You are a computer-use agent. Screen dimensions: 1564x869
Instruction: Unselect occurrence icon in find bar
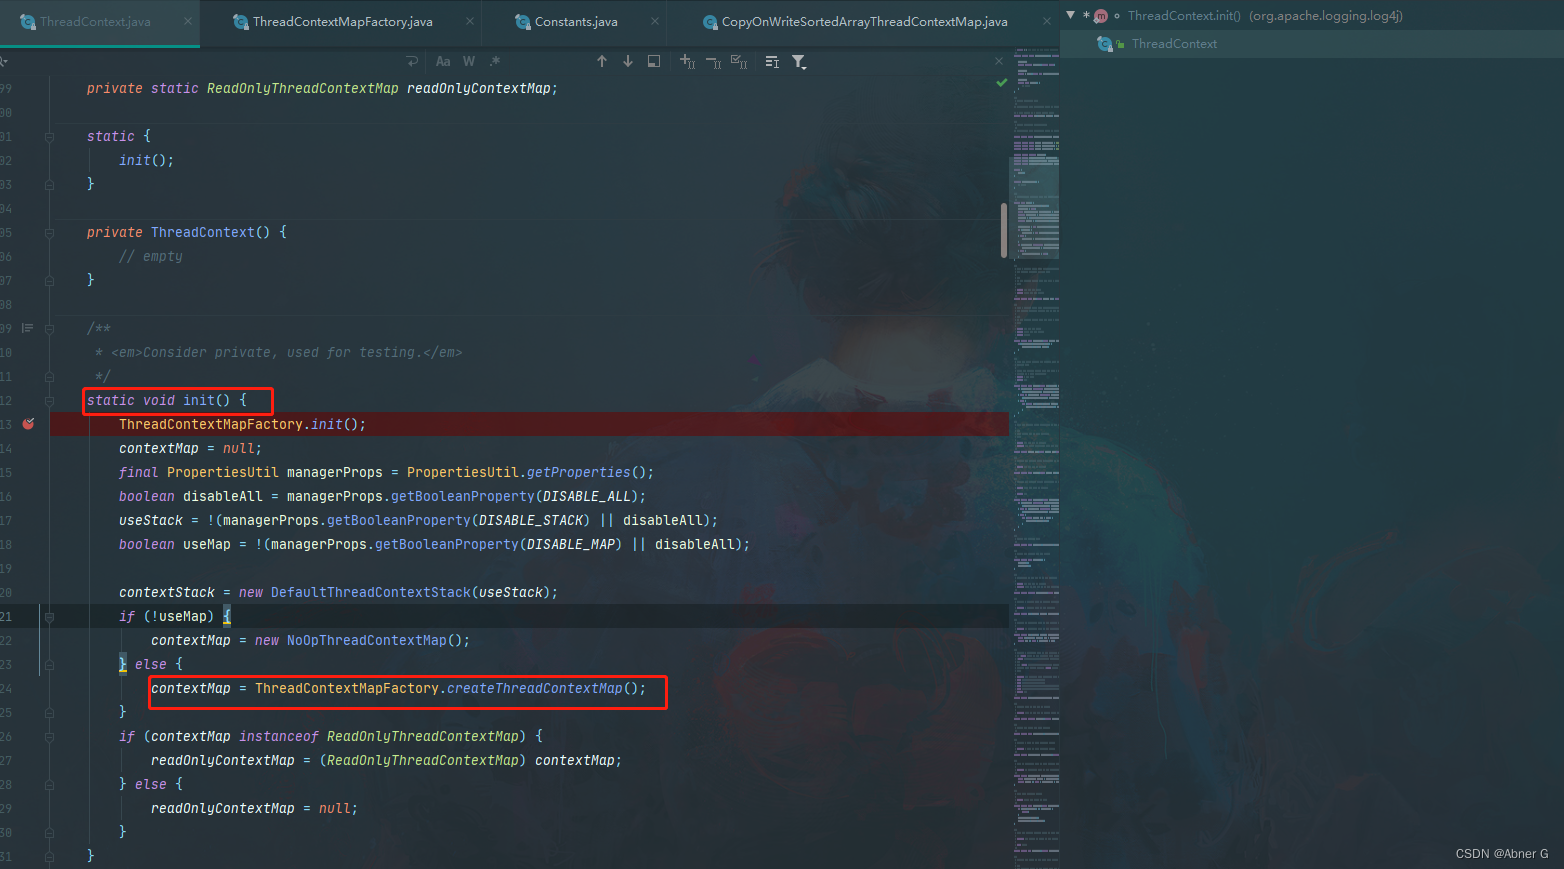[713, 62]
